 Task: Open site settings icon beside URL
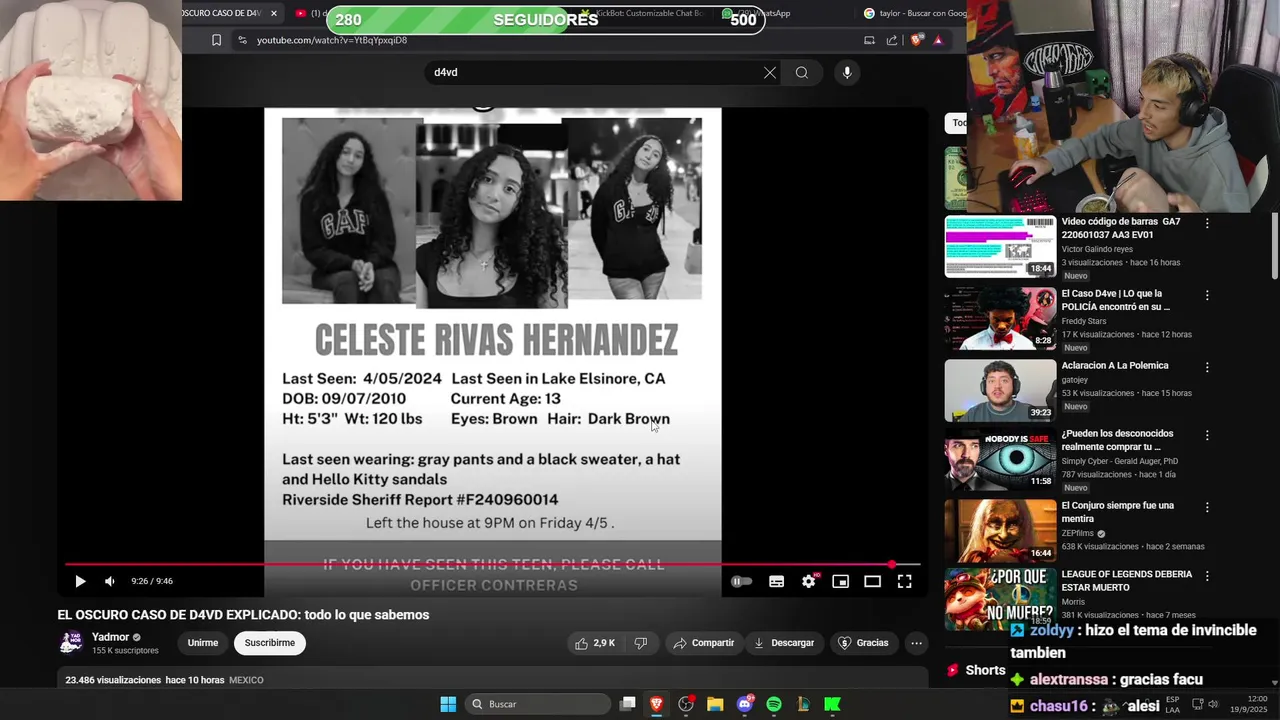click(x=242, y=40)
